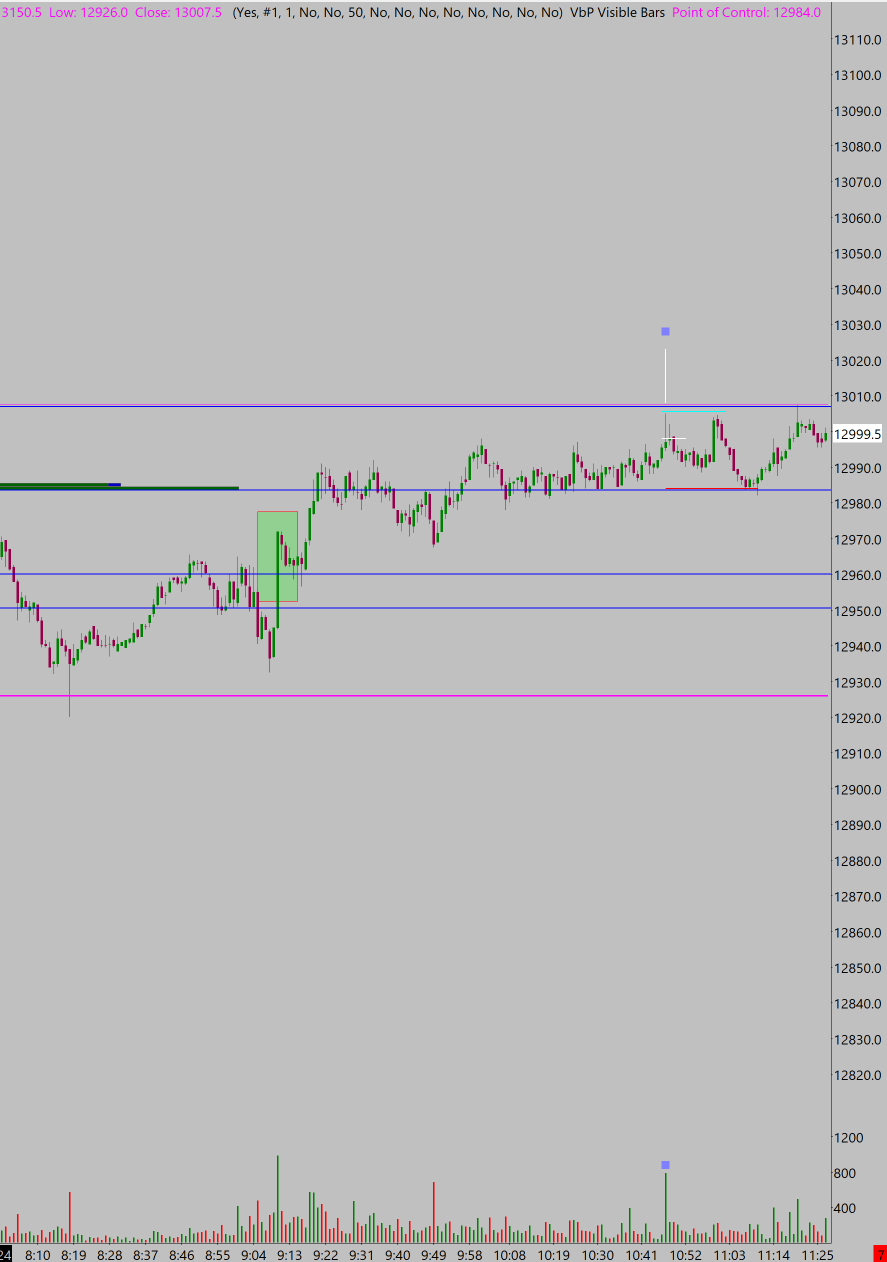This screenshot has height=1262, width=887.
Task: Click the study parameter list starting with Yes, #1
Action: click(397, 12)
